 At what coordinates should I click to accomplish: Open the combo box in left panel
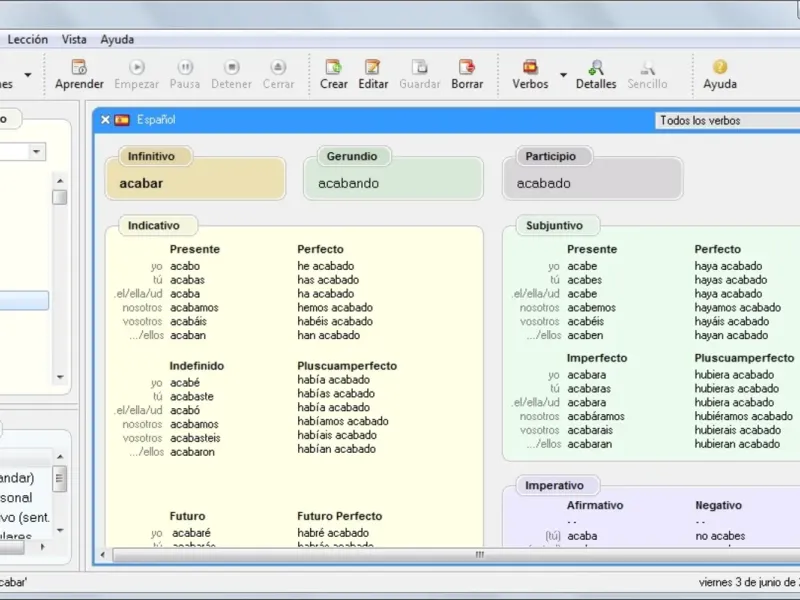(x=37, y=152)
